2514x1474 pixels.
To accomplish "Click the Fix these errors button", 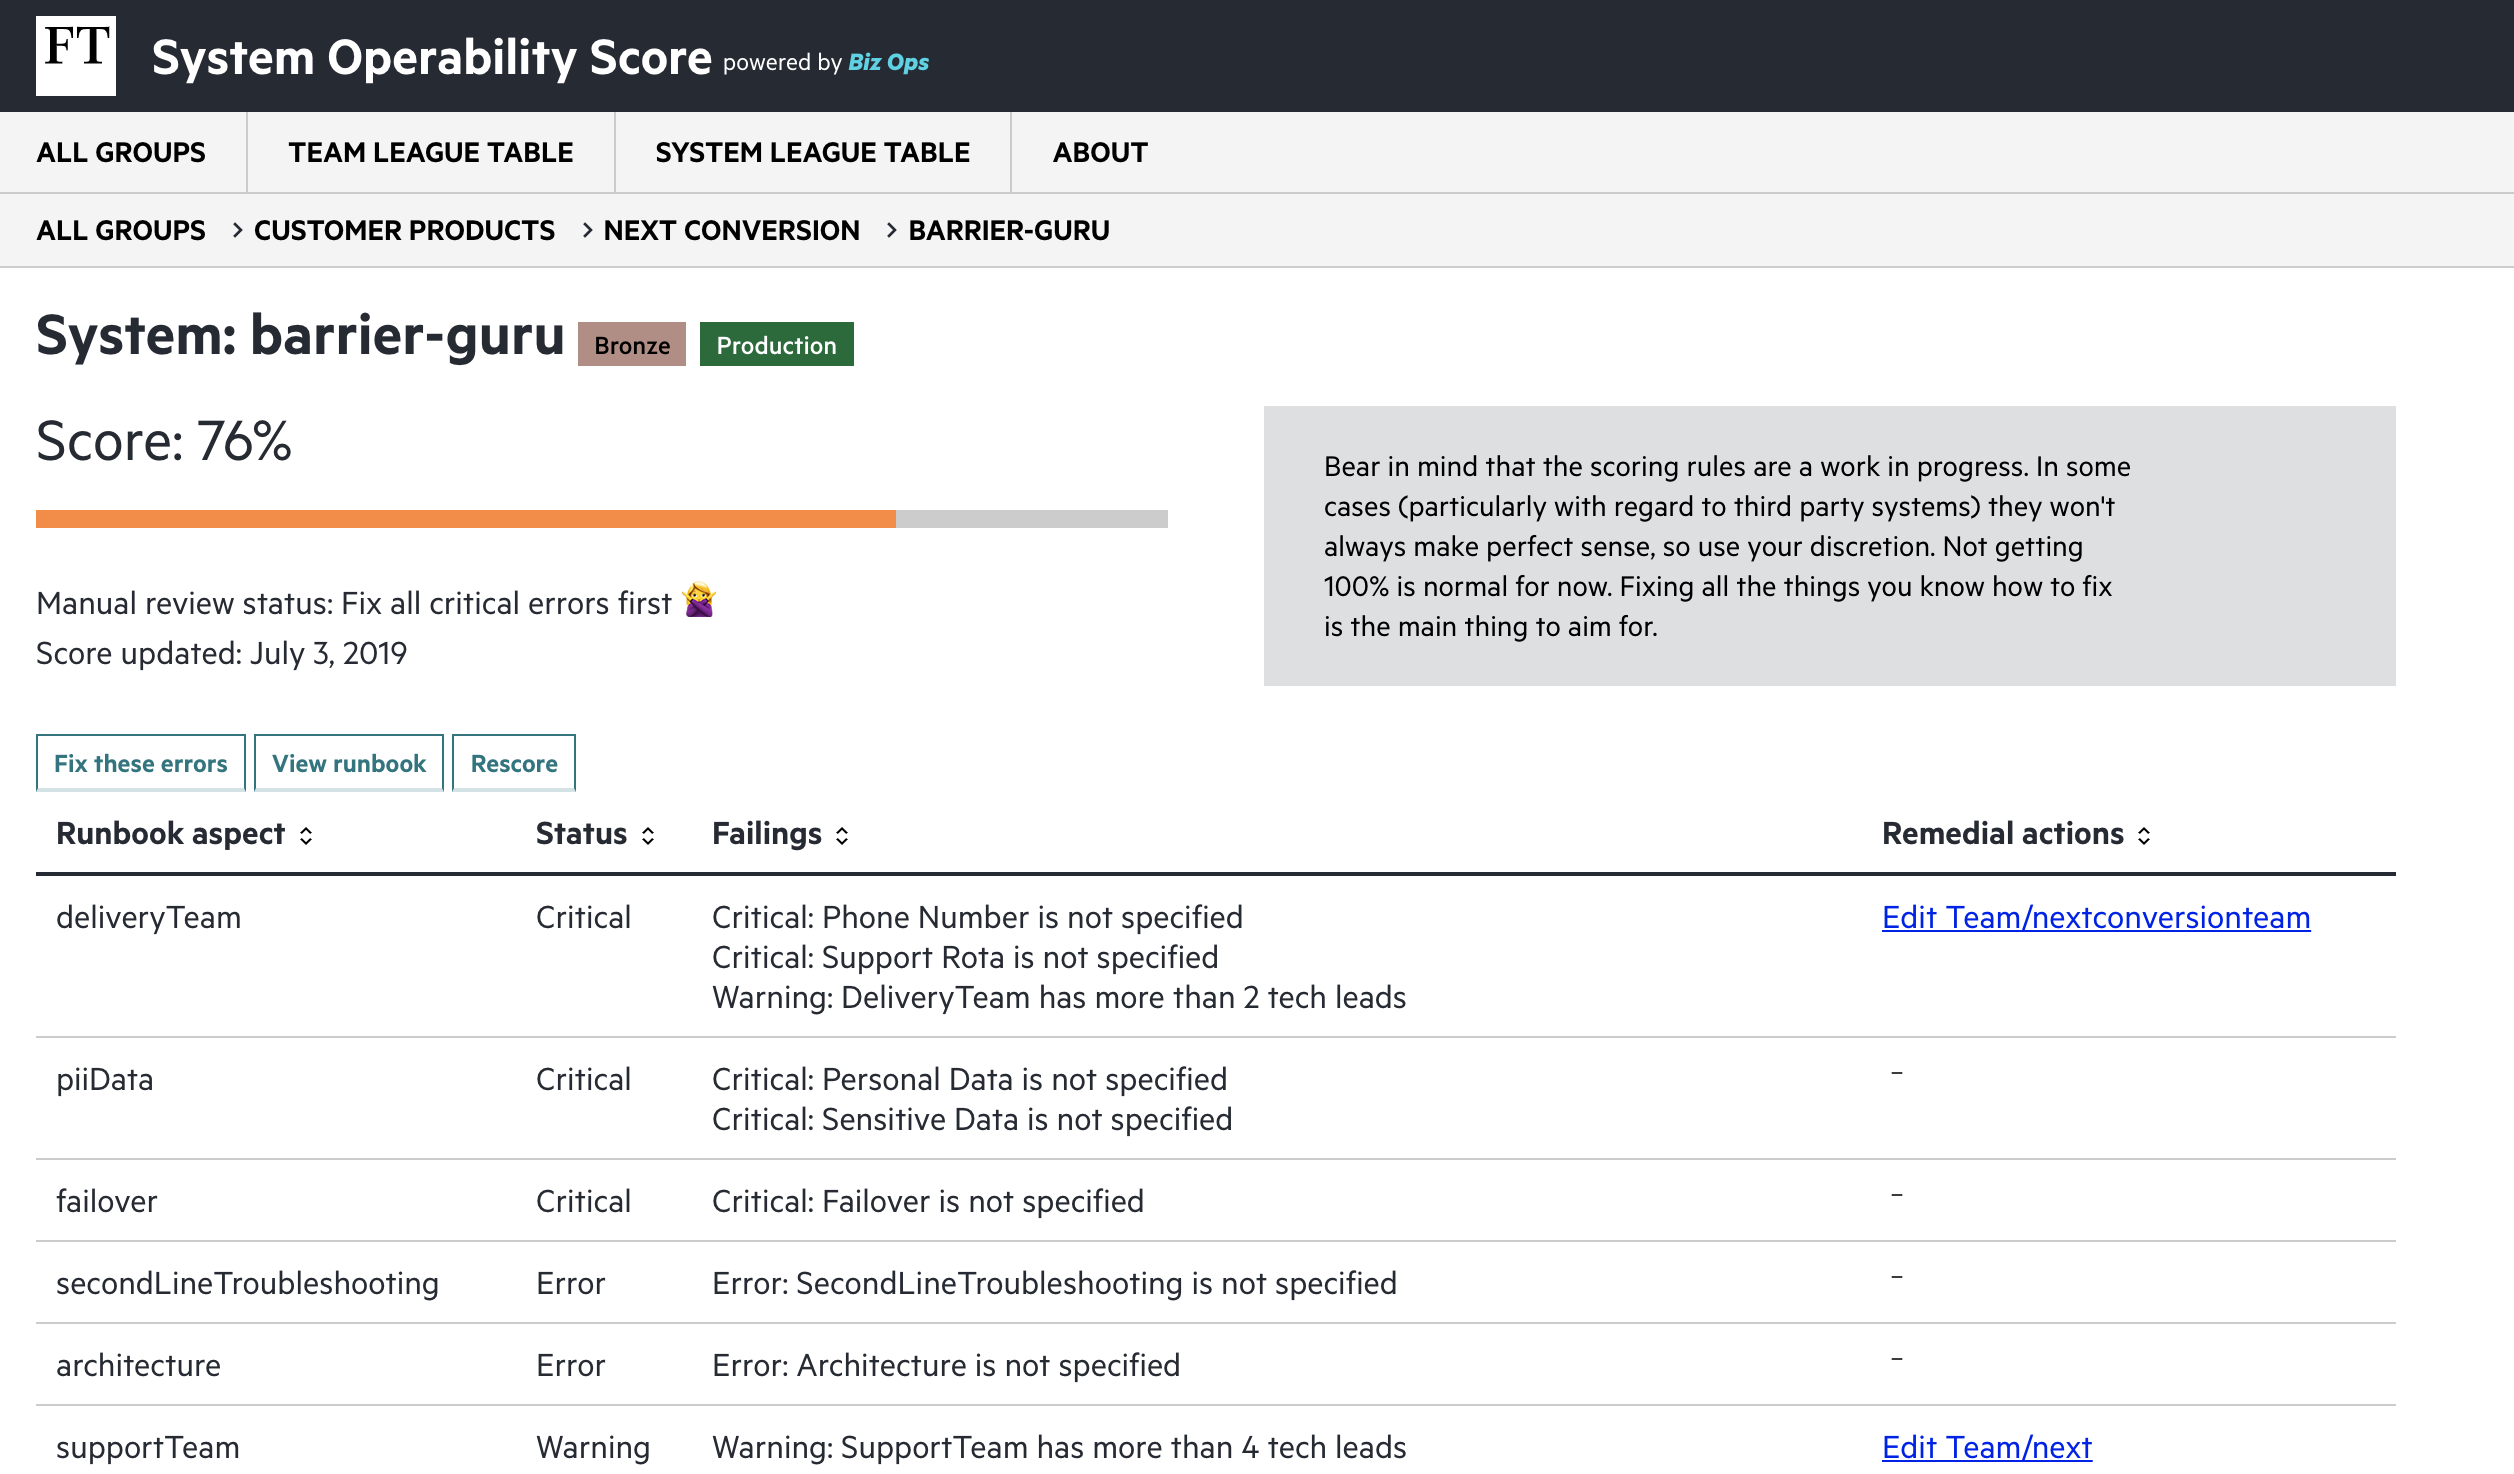I will pos(140,763).
